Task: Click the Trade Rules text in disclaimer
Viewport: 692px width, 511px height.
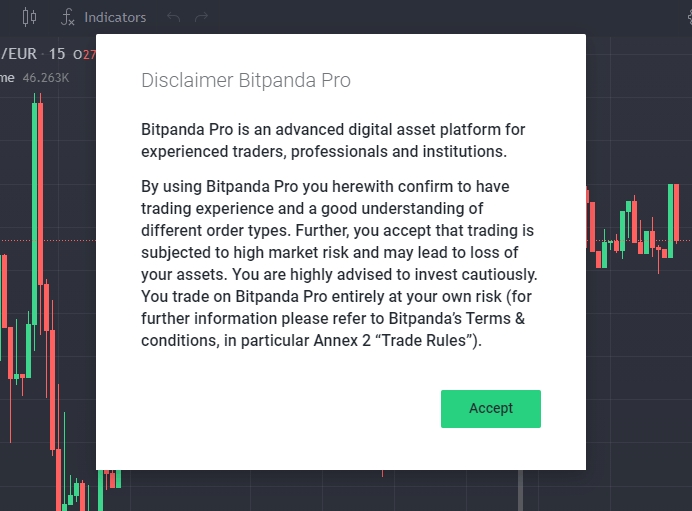Action: [424, 340]
